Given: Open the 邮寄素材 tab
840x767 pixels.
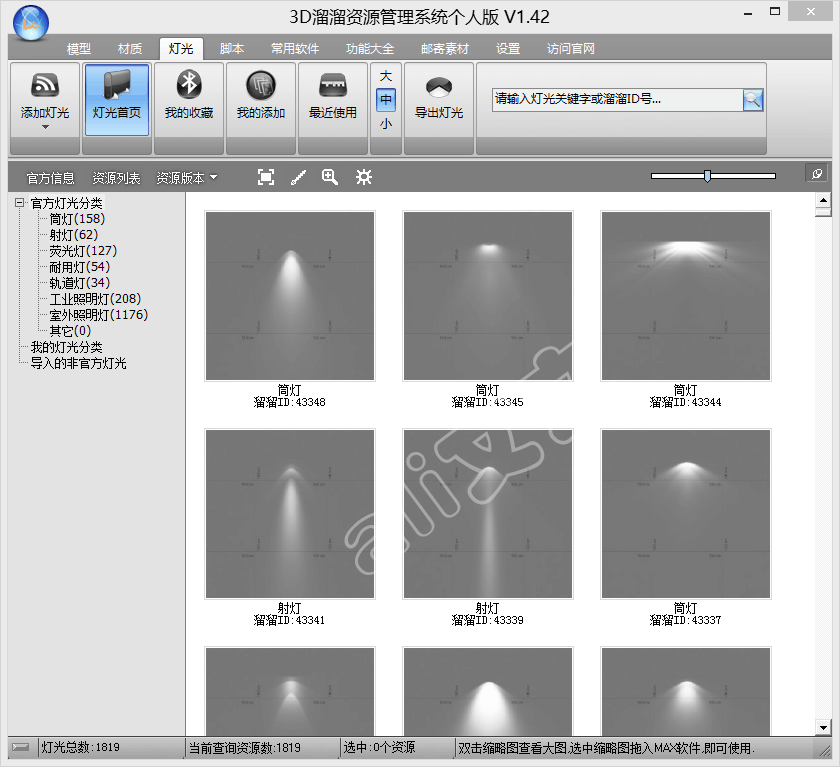Looking at the screenshot, I should (x=445, y=49).
